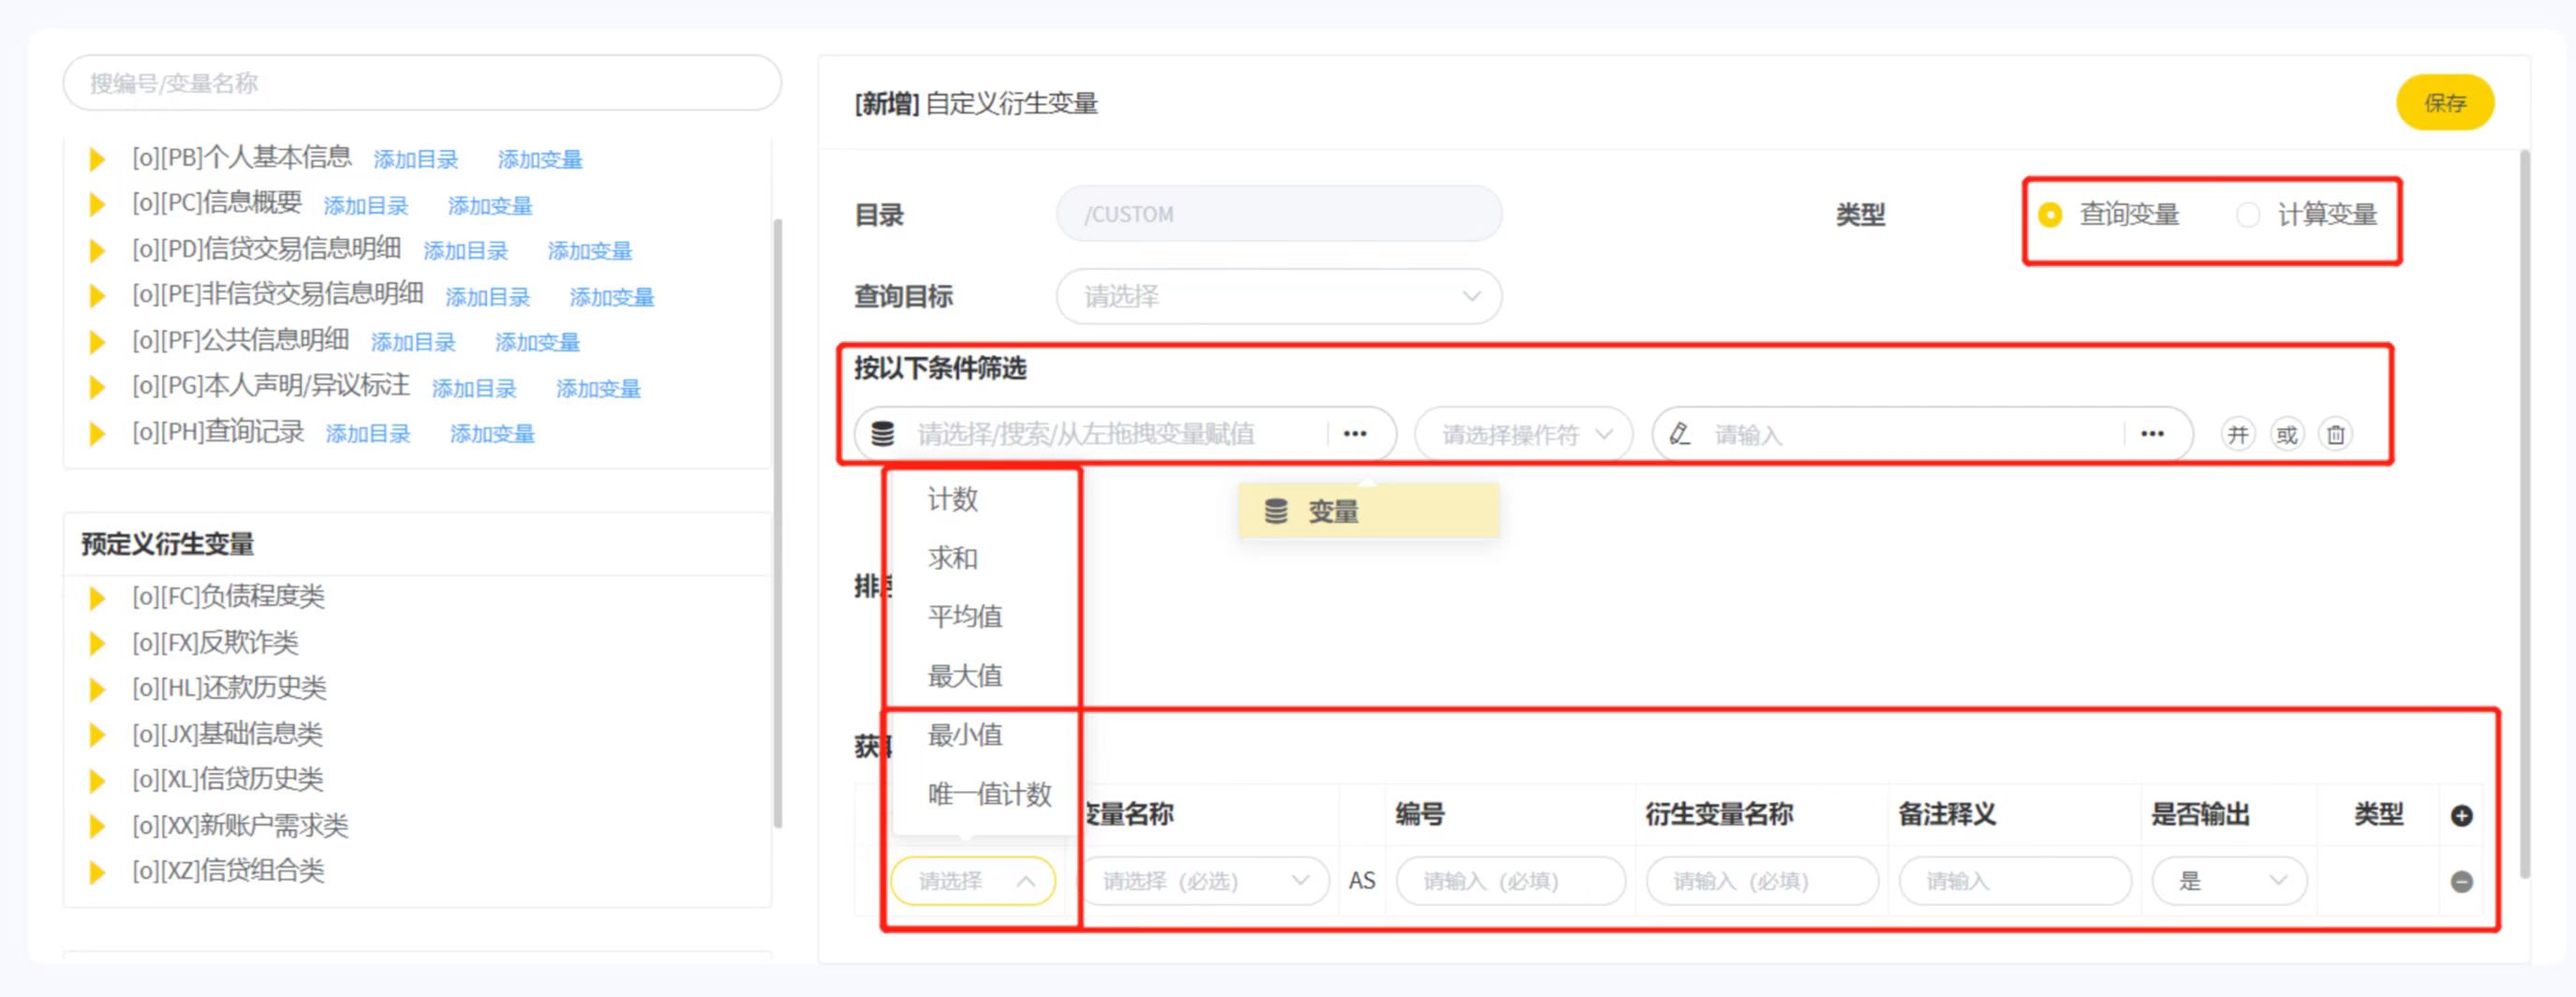Select the 计算变量 radio button
The height and width of the screenshot is (997, 2576).
tap(2248, 215)
